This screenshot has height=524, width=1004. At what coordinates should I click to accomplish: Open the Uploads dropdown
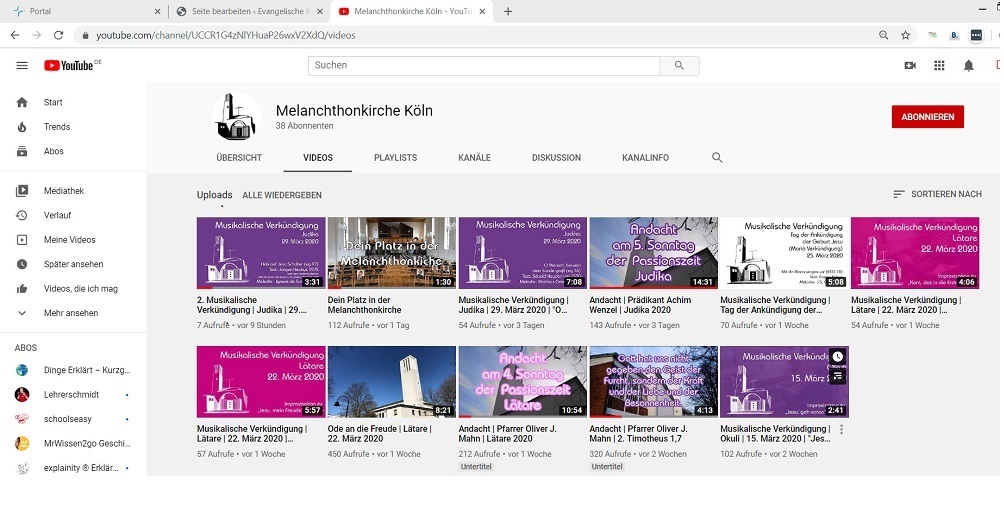pos(215,195)
